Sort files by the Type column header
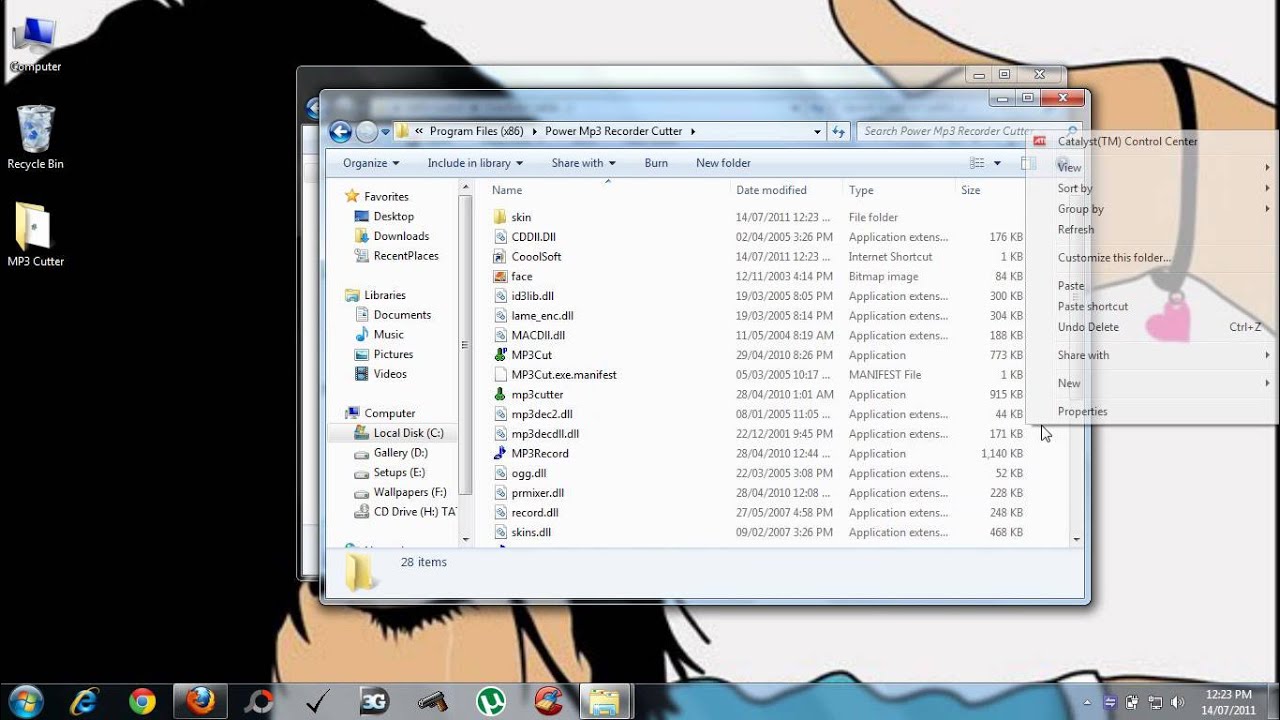The width and height of the screenshot is (1280, 720). [x=899, y=190]
